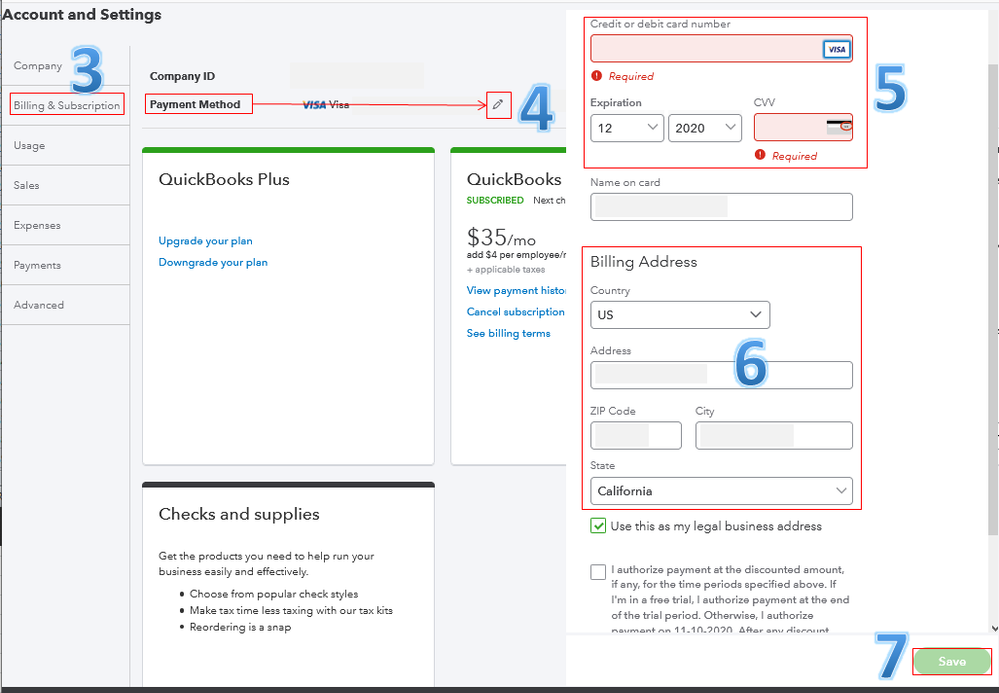
Task: Click the QuickBooks Plus card heading
Action: click(x=224, y=180)
